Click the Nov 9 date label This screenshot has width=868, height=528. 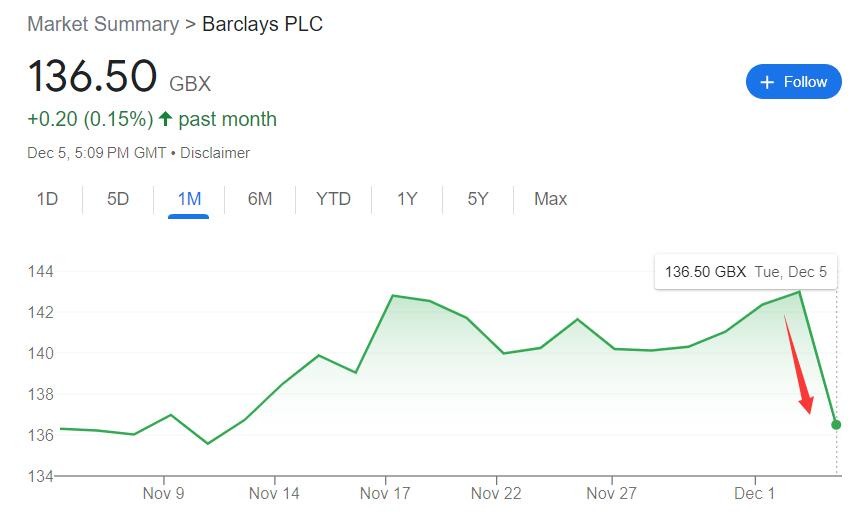click(x=163, y=493)
